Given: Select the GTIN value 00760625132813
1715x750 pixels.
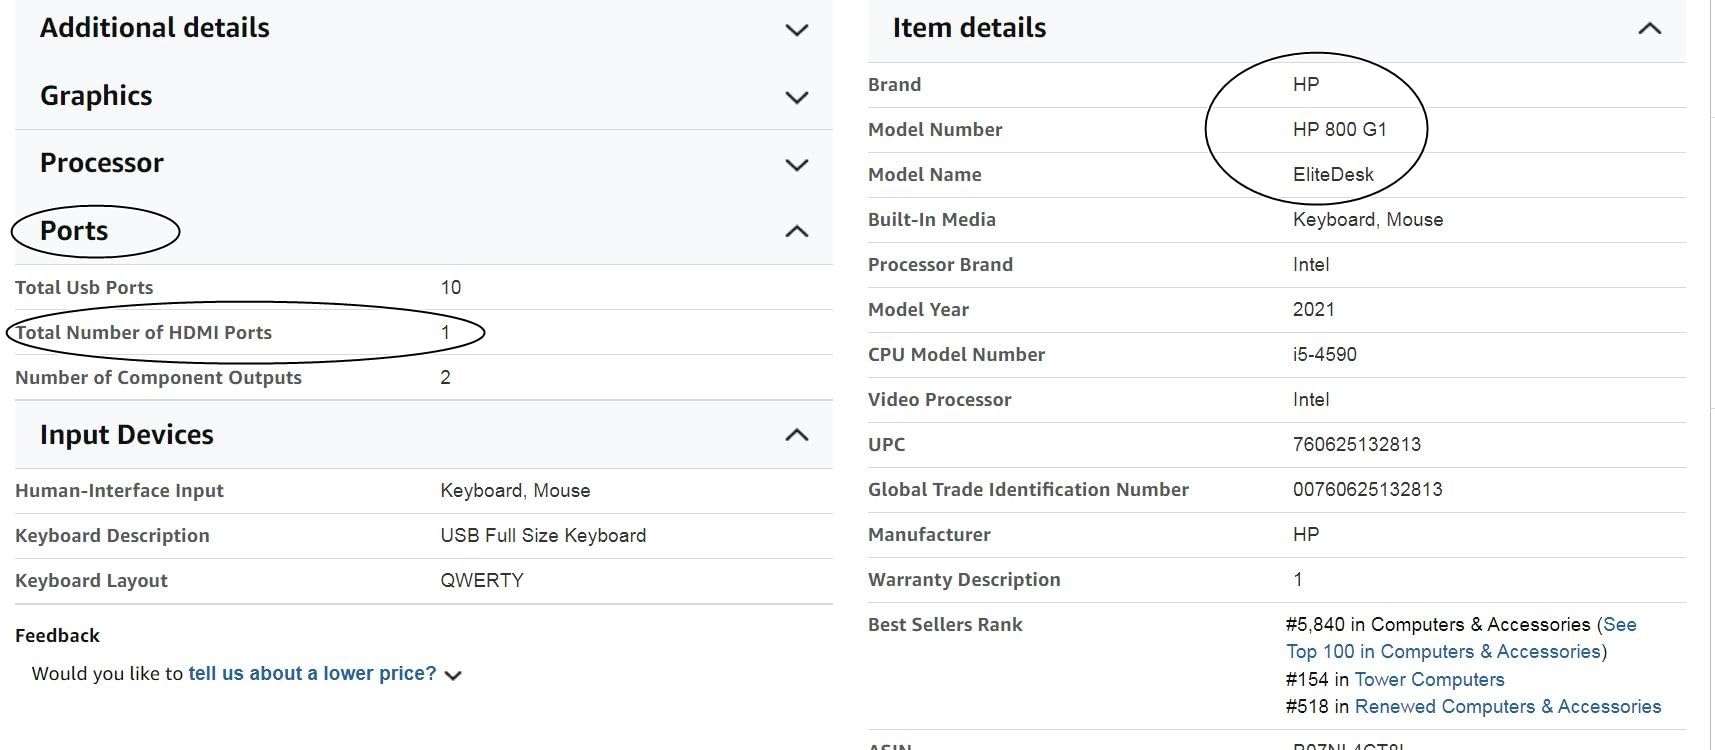Looking at the screenshot, I should point(1367,489).
